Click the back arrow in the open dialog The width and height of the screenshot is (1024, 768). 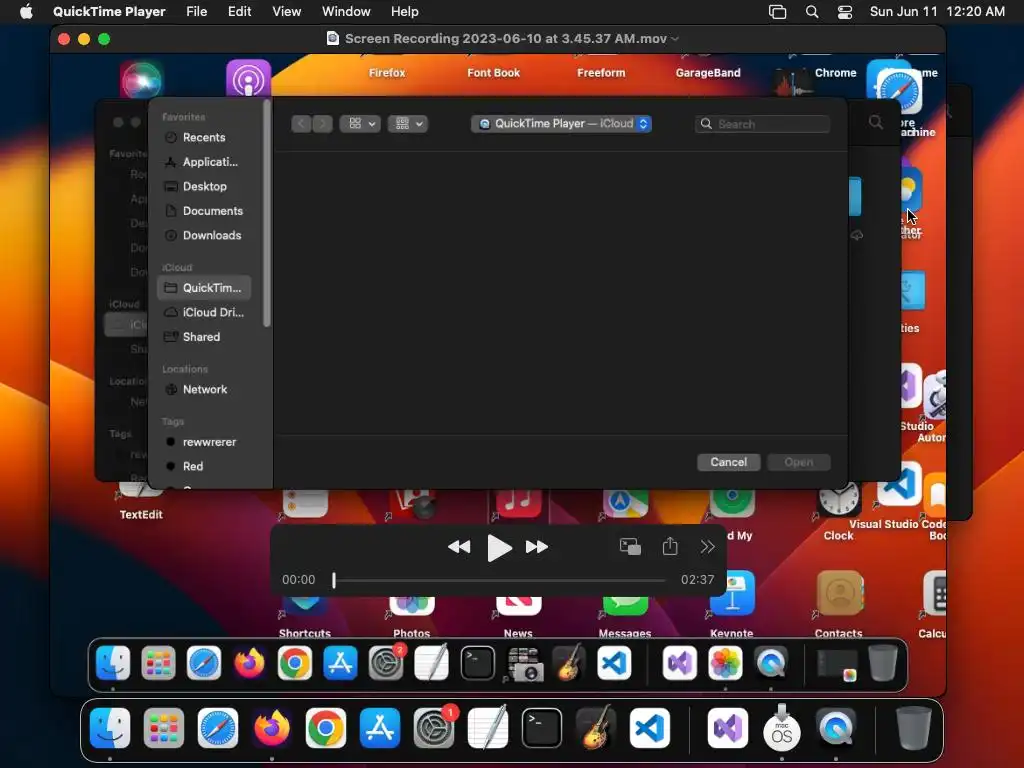[x=301, y=123]
